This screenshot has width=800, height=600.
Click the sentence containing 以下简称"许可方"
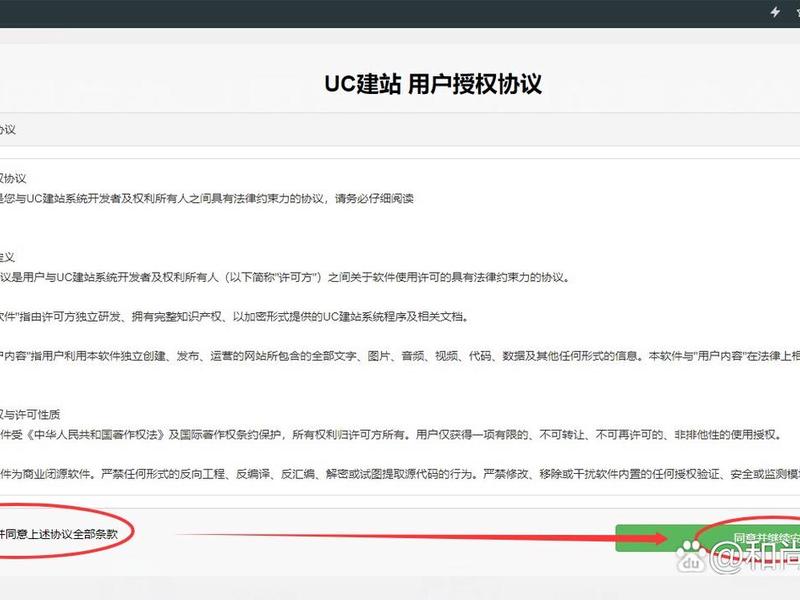284,277
